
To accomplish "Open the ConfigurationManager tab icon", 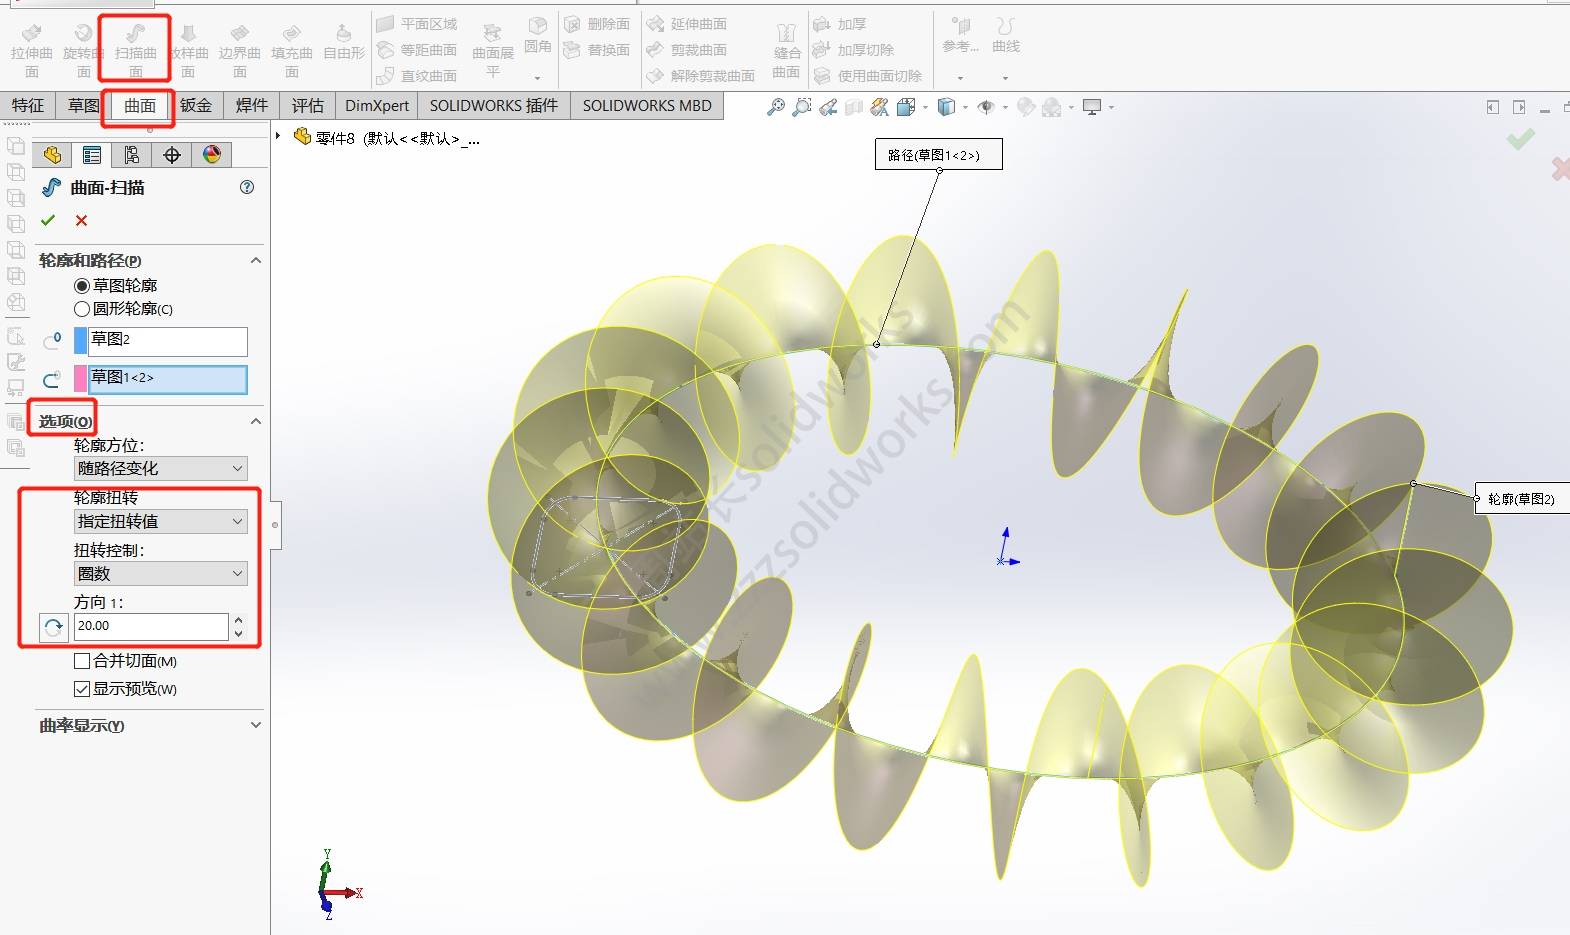I will click(132, 155).
